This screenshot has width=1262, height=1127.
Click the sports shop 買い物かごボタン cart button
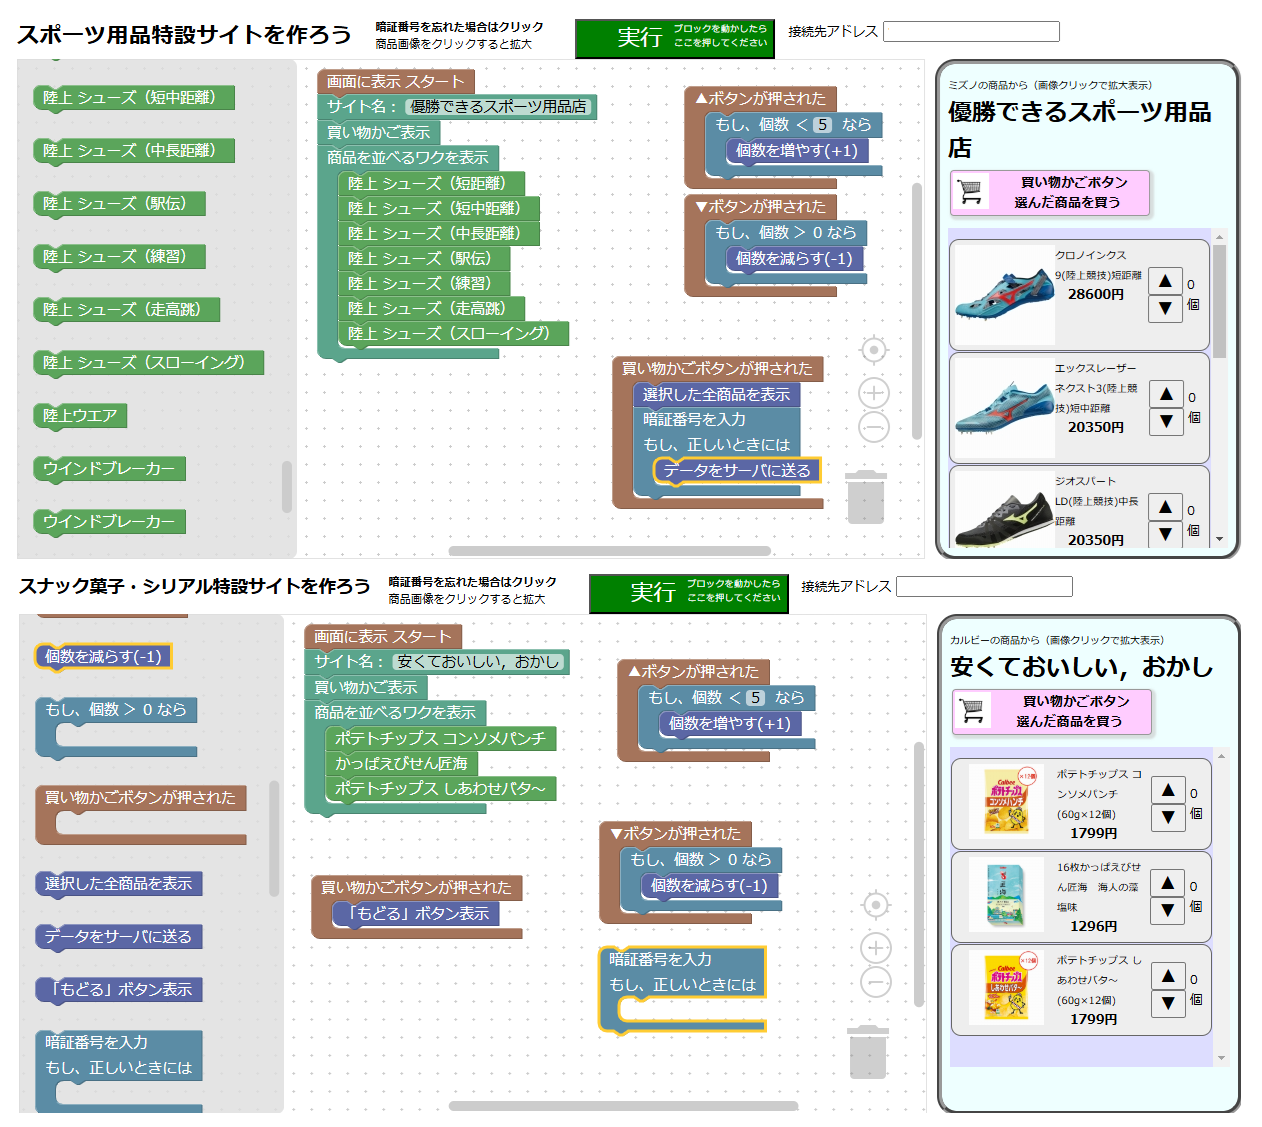[x=1050, y=192]
